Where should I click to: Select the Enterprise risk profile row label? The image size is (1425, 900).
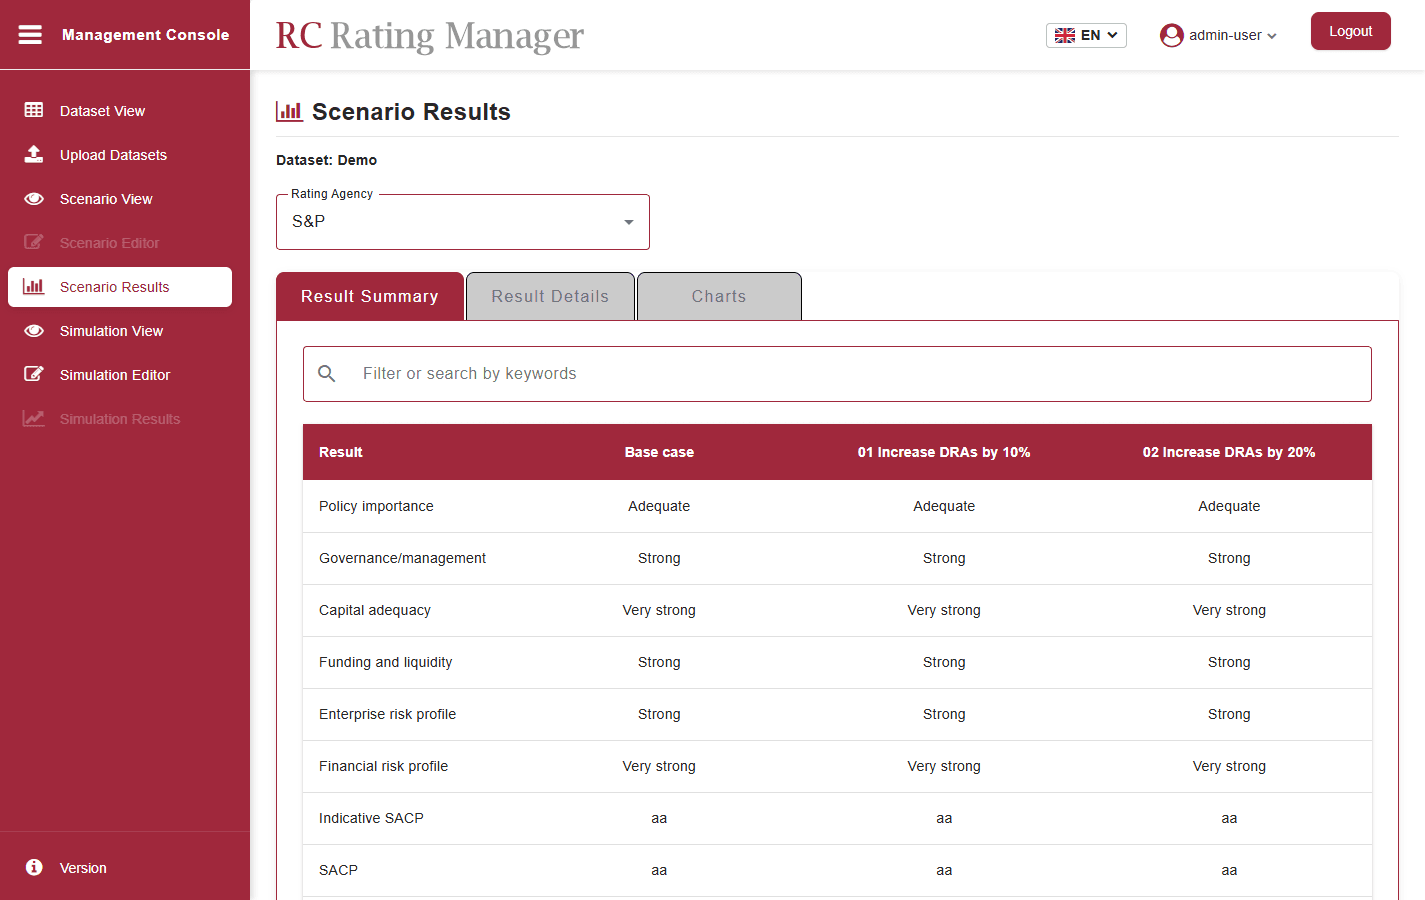(387, 714)
